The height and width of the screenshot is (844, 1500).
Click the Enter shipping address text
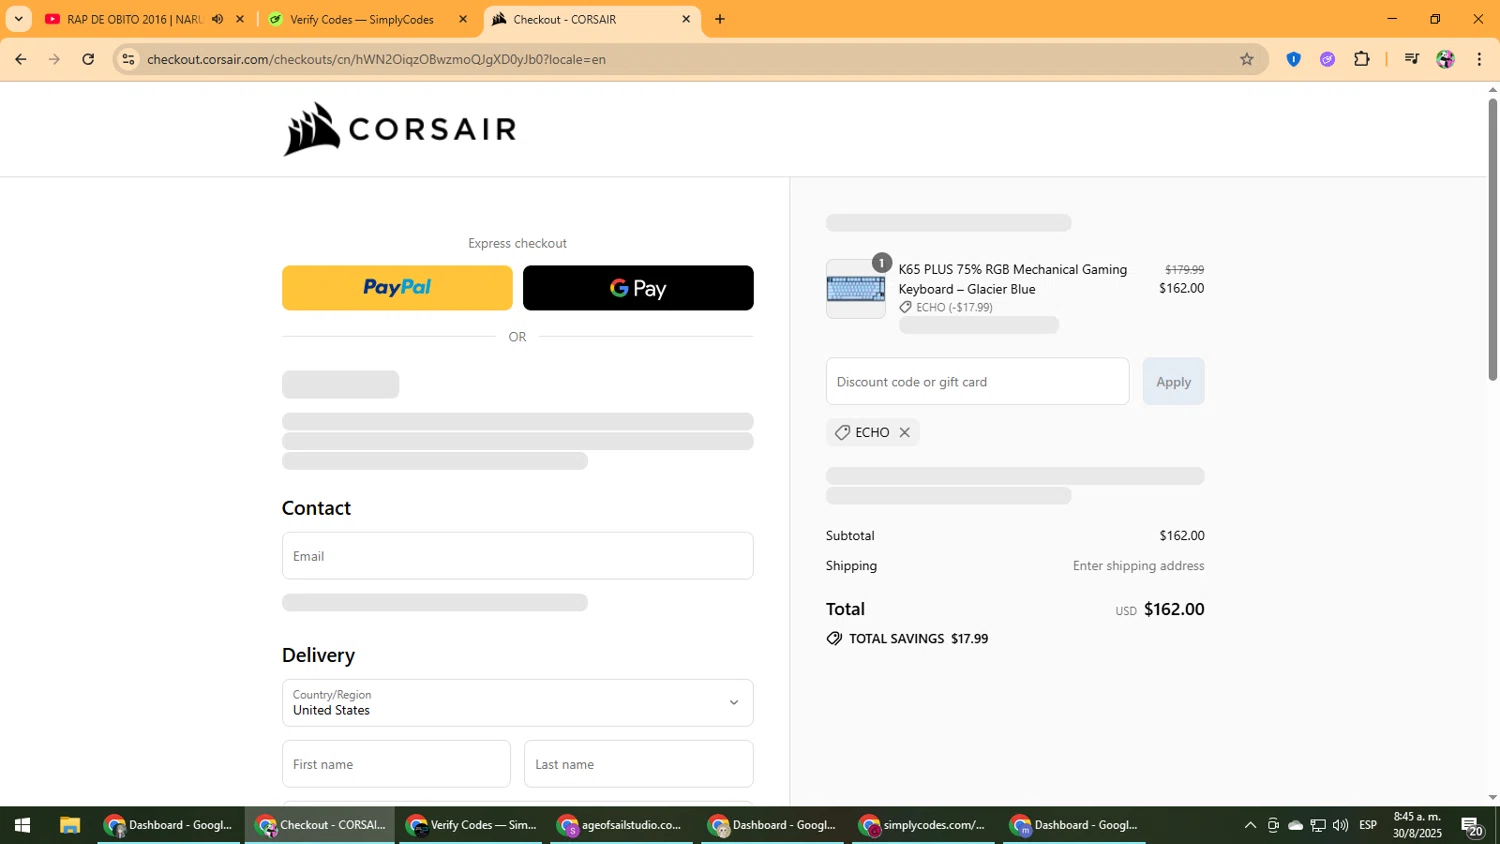pyautogui.click(x=1138, y=566)
